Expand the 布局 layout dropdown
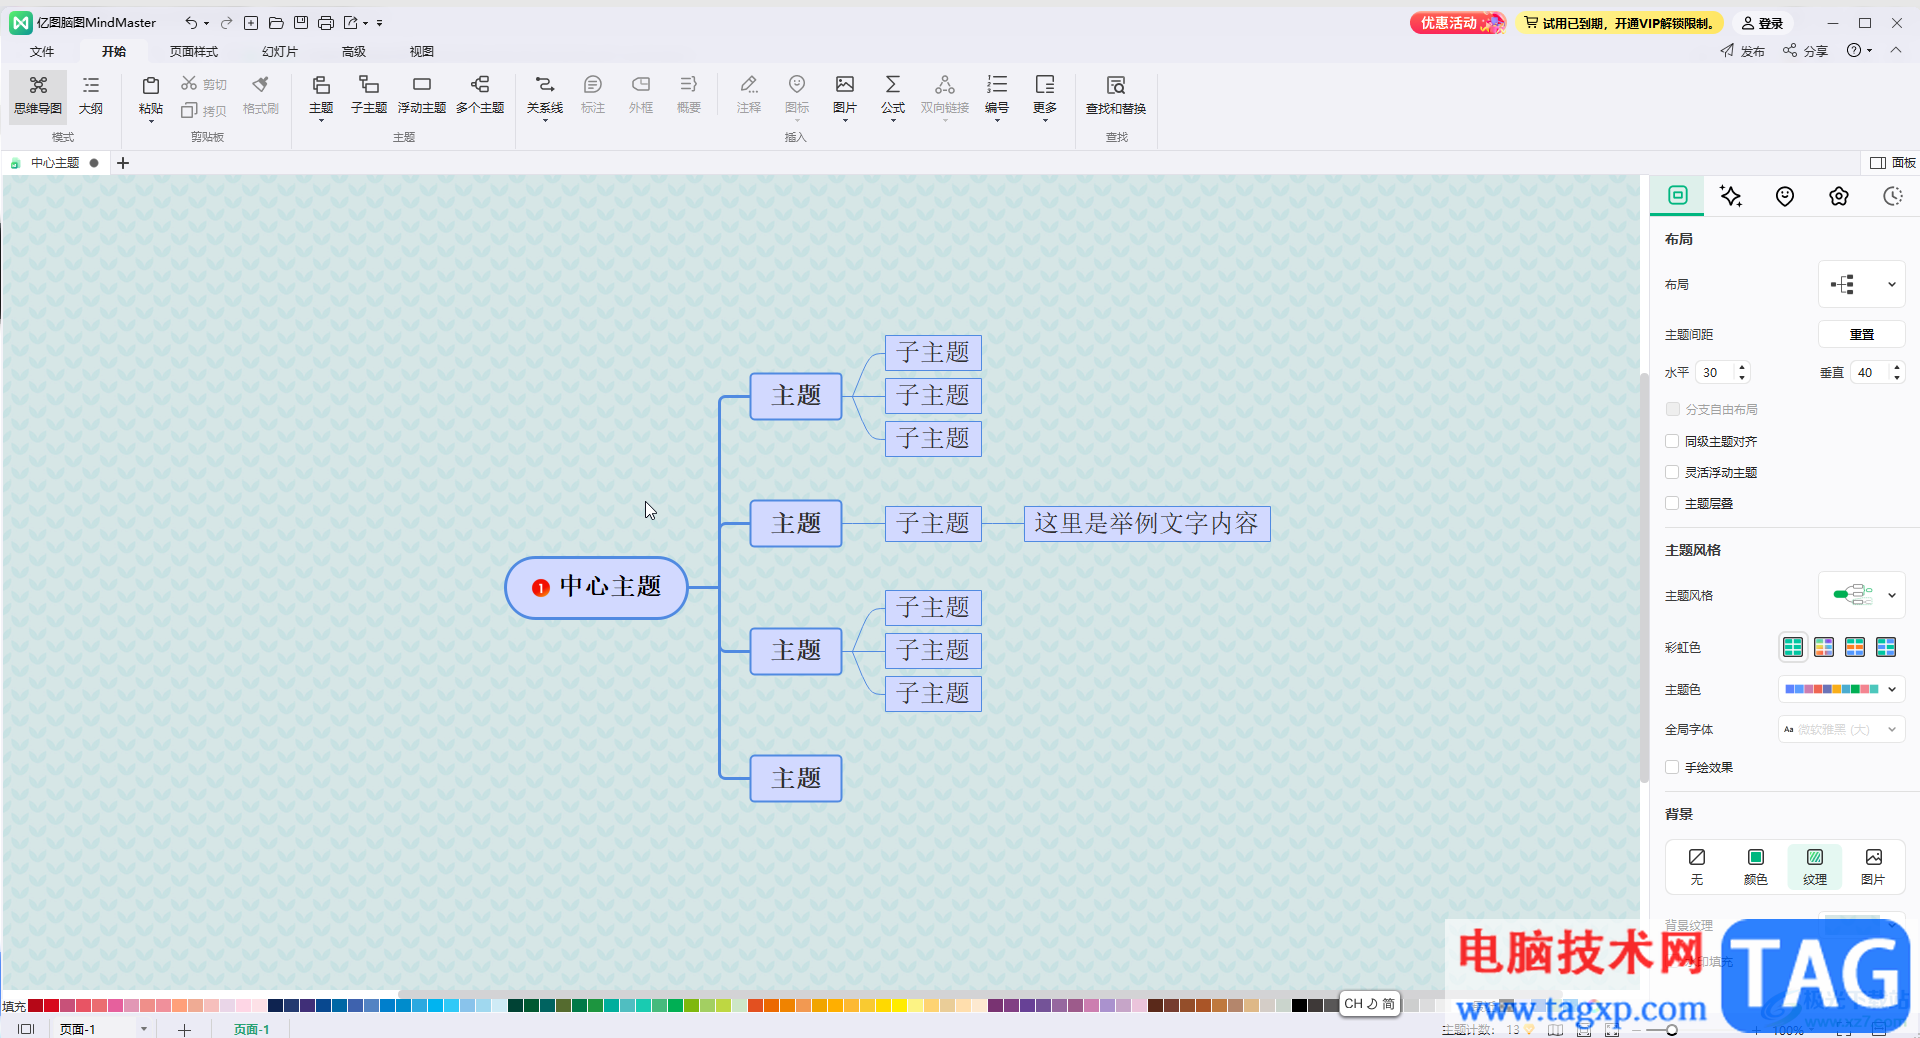Image resolution: width=1920 pixels, height=1038 pixels. pyautogui.click(x=1861, y=285)
